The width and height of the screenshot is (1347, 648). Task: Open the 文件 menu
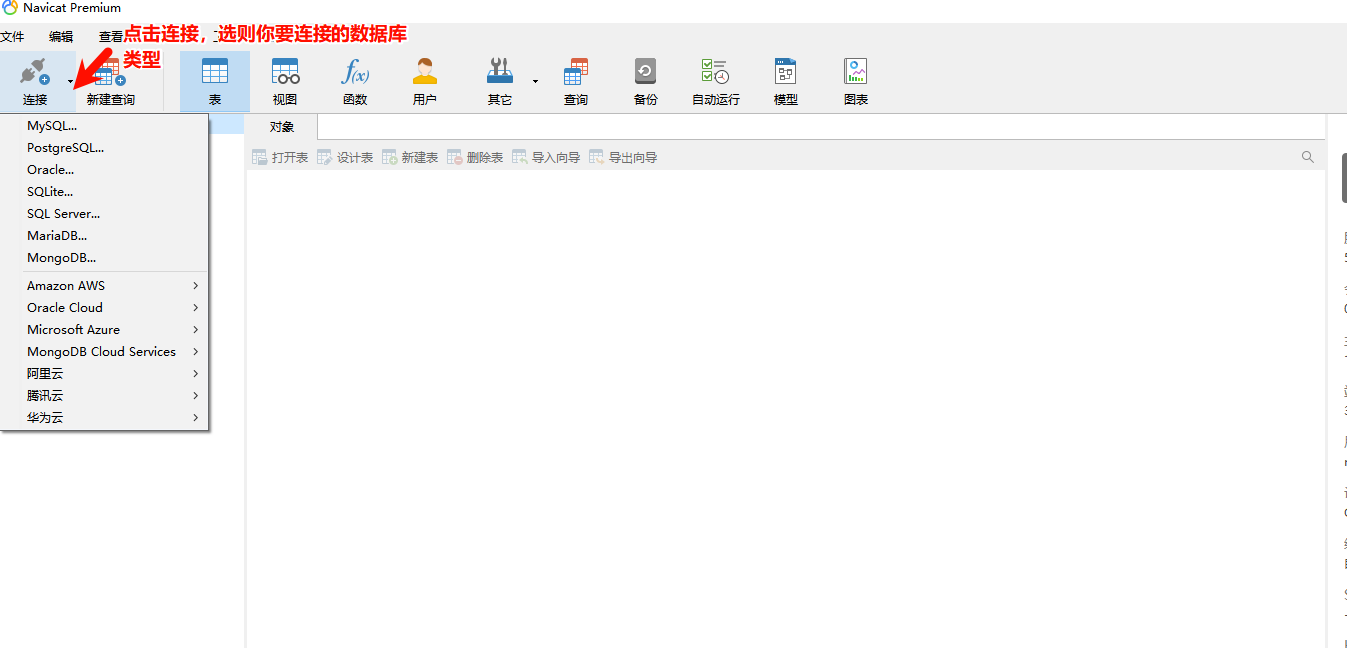pyautogui.click(x=12, y=37)
